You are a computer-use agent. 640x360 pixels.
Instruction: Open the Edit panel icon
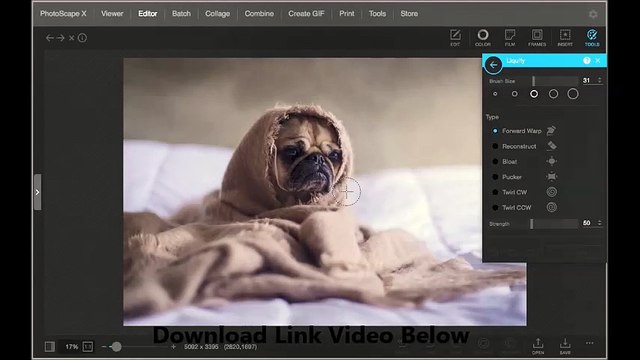455,38
